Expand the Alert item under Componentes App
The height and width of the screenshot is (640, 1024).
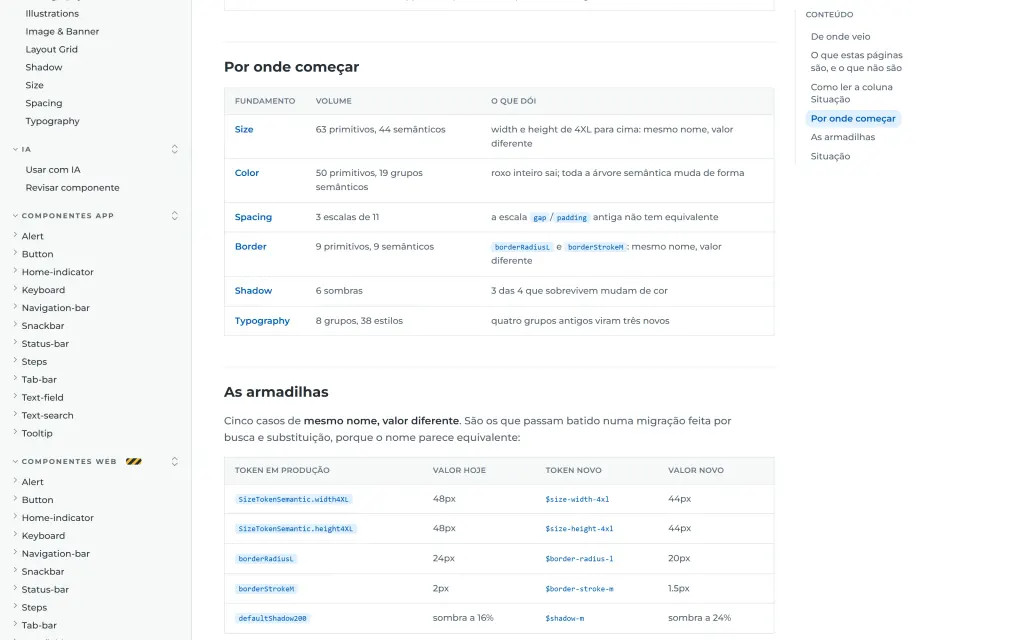[15, 235]
